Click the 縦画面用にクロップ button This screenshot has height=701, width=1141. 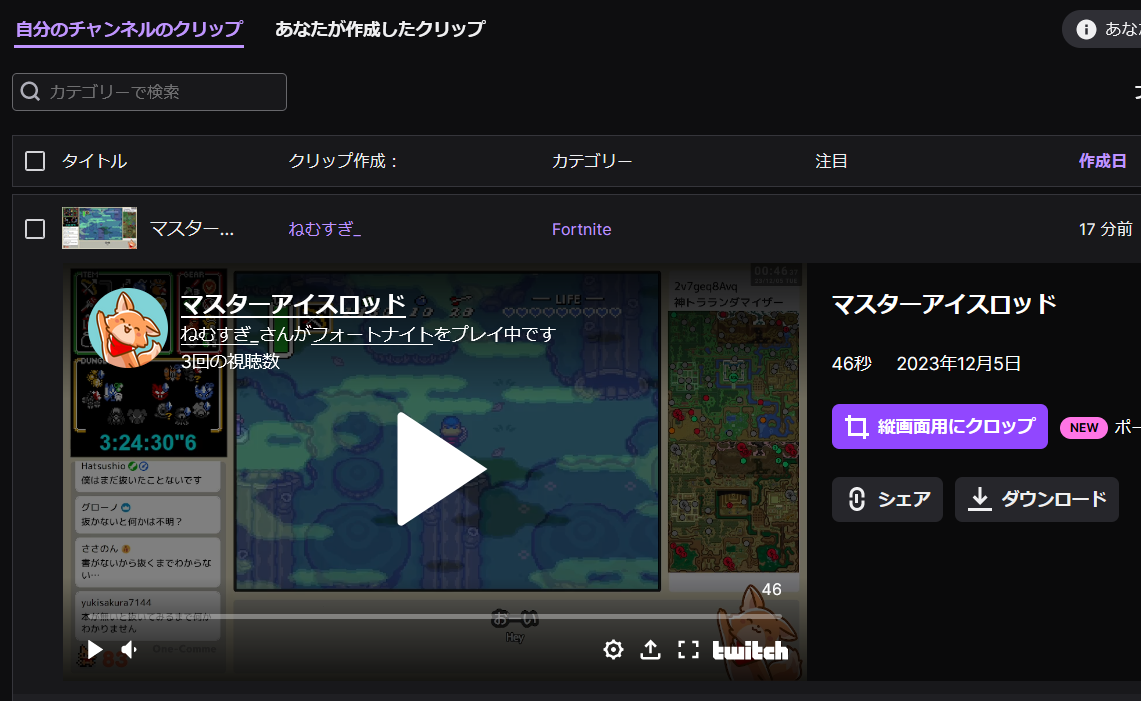click(x=939, y=426)
